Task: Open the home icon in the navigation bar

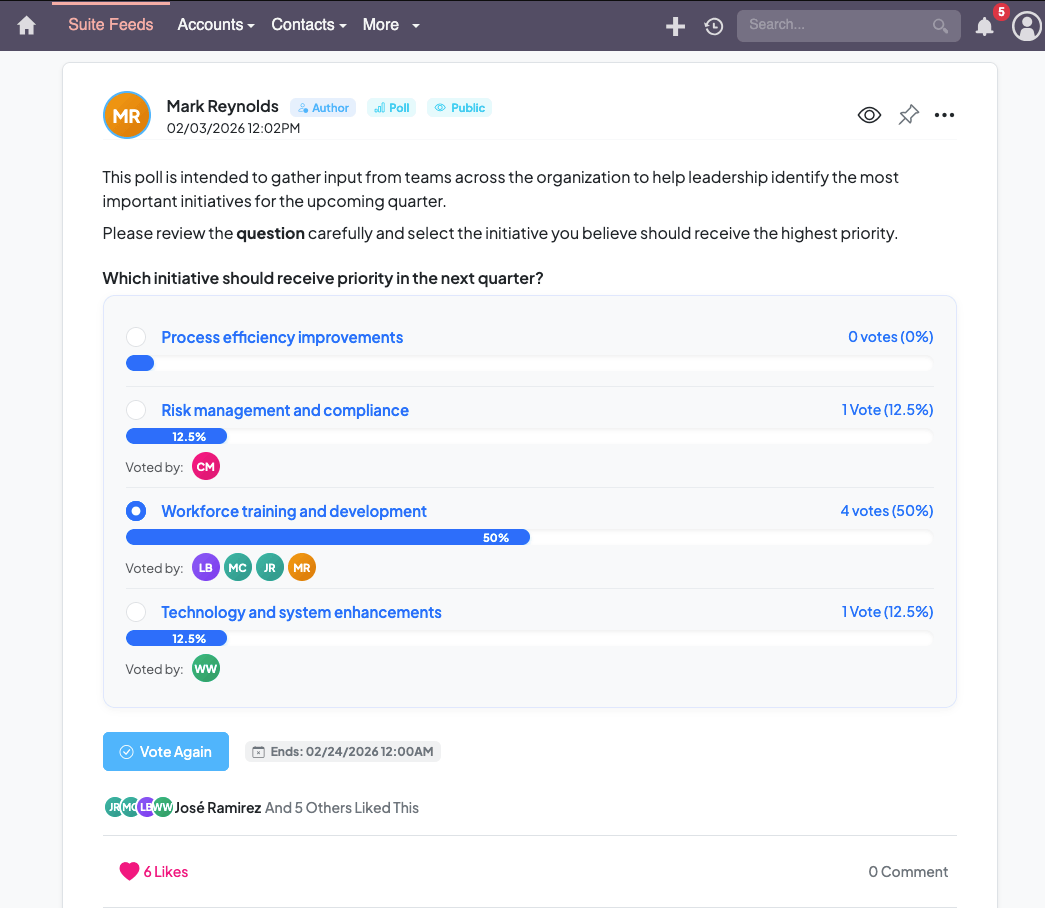Action: click(x=26, y=25)
